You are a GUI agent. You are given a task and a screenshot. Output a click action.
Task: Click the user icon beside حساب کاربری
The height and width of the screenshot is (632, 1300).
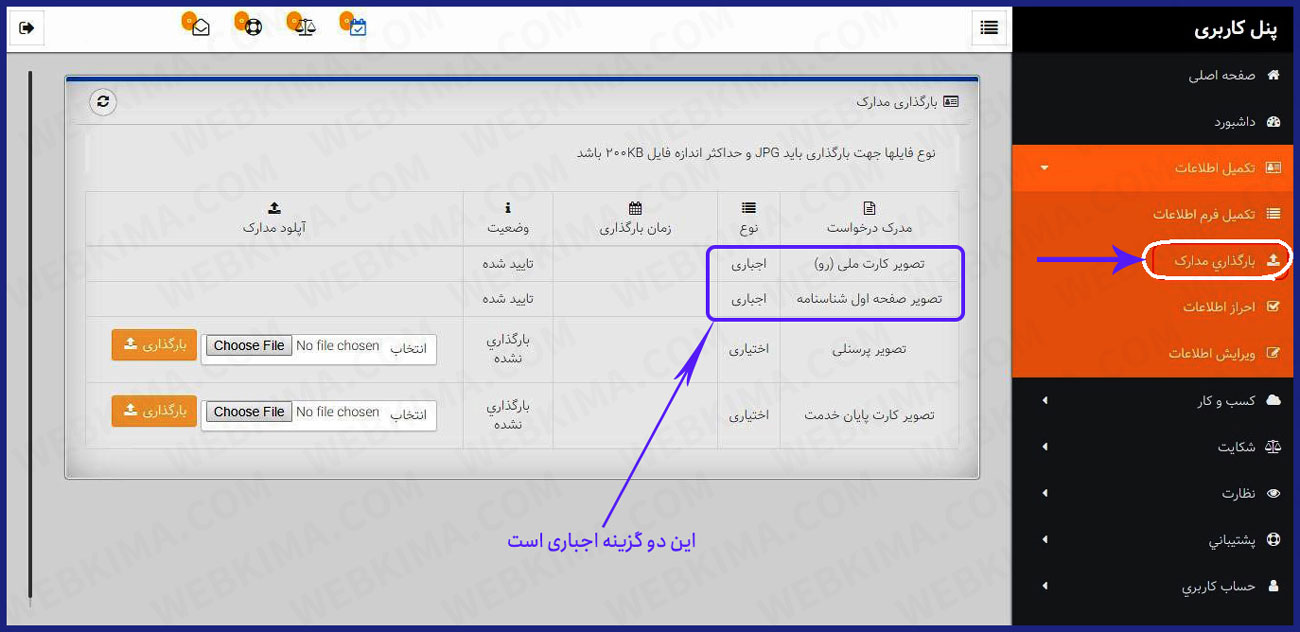pyautogui.click(x=1273, y=586)
